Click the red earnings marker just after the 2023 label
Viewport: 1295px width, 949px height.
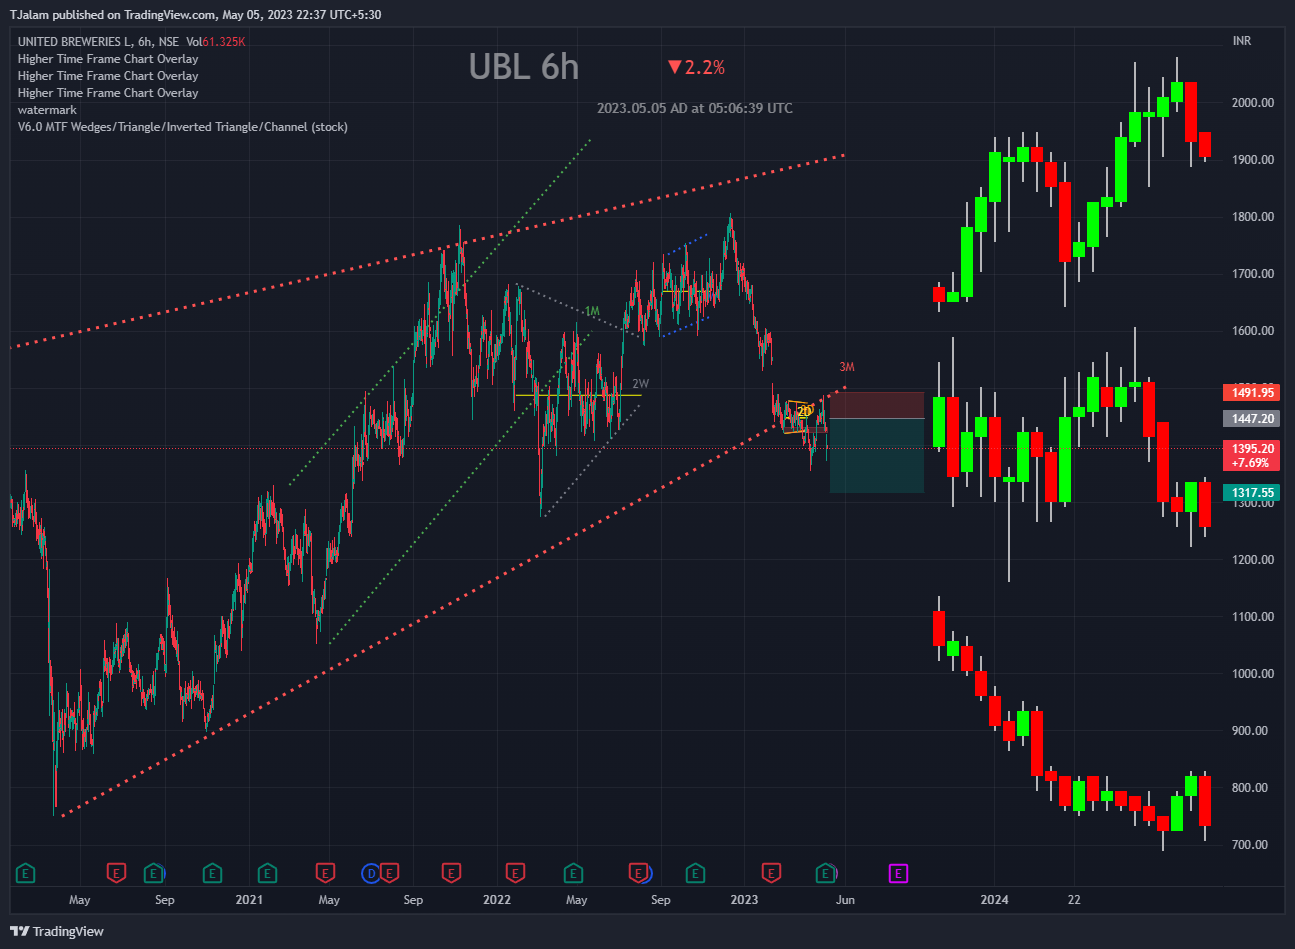[771, 874]
